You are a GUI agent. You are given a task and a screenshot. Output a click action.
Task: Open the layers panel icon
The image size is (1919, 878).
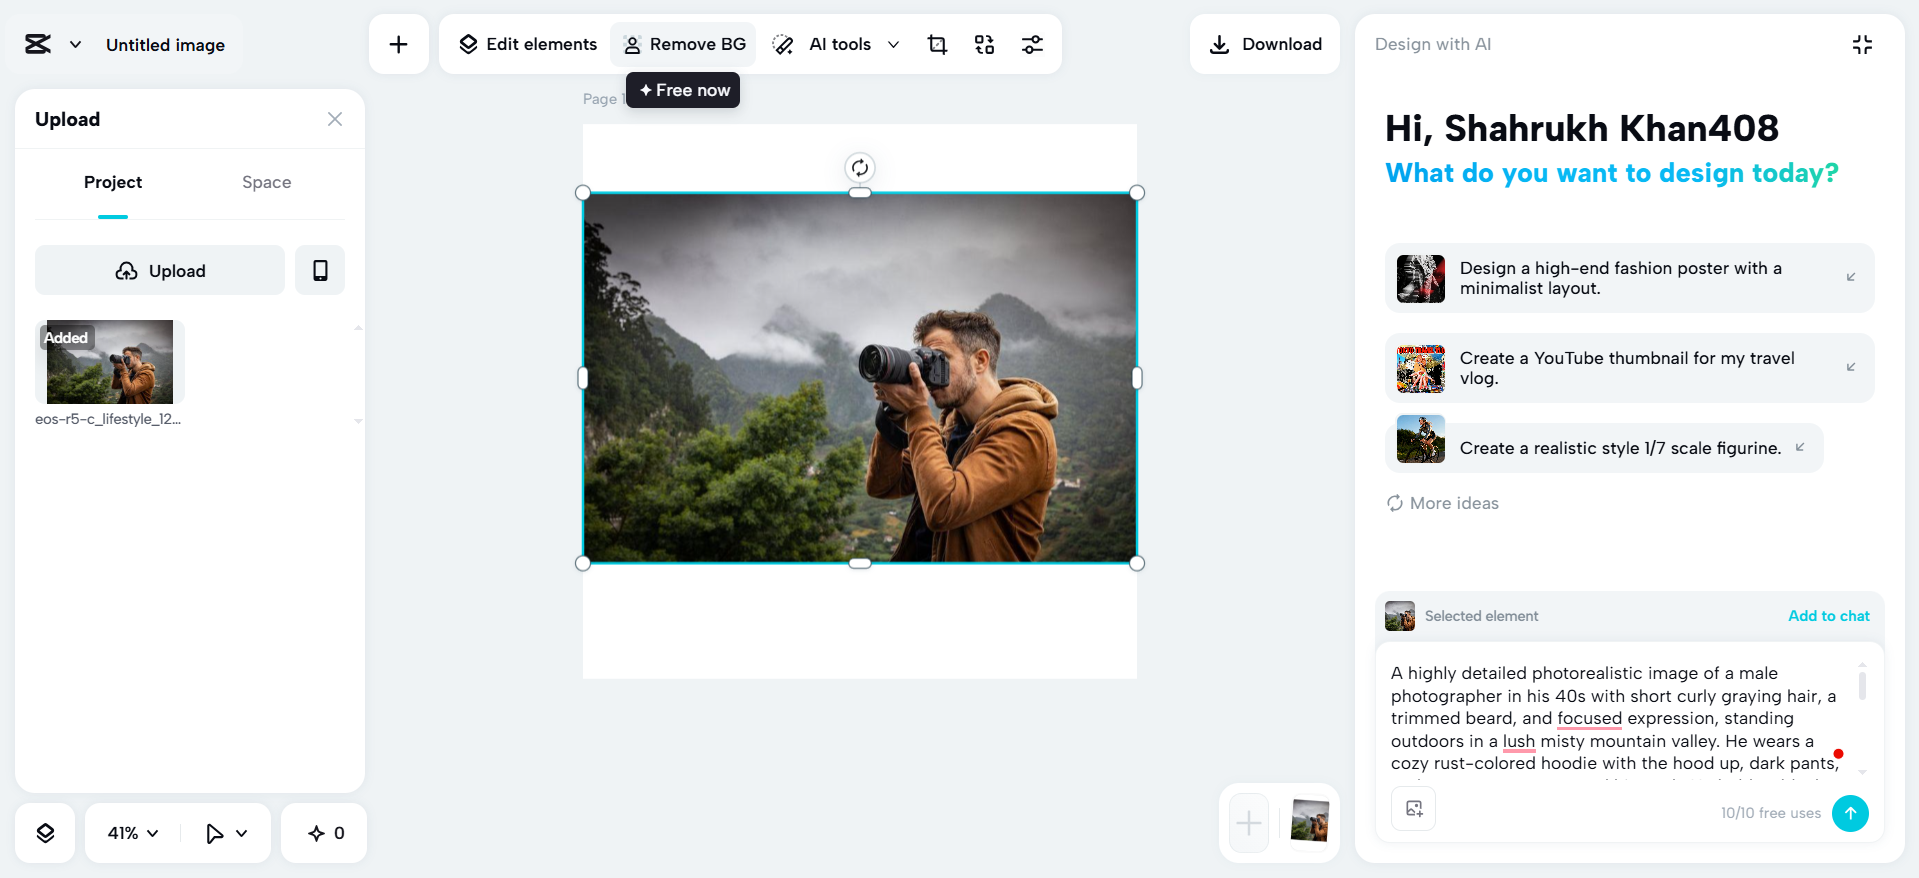[45, 833]
